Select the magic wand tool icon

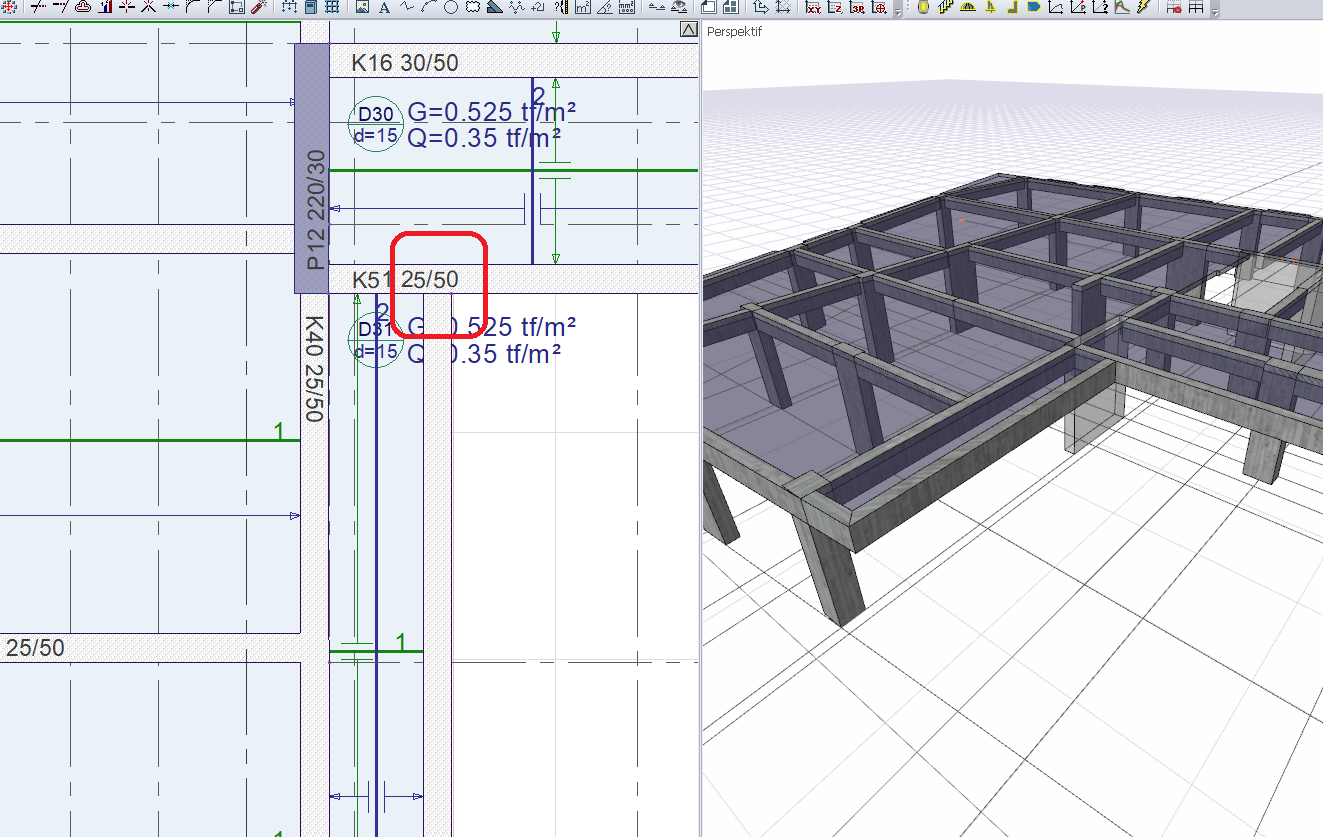coord(258,7)
